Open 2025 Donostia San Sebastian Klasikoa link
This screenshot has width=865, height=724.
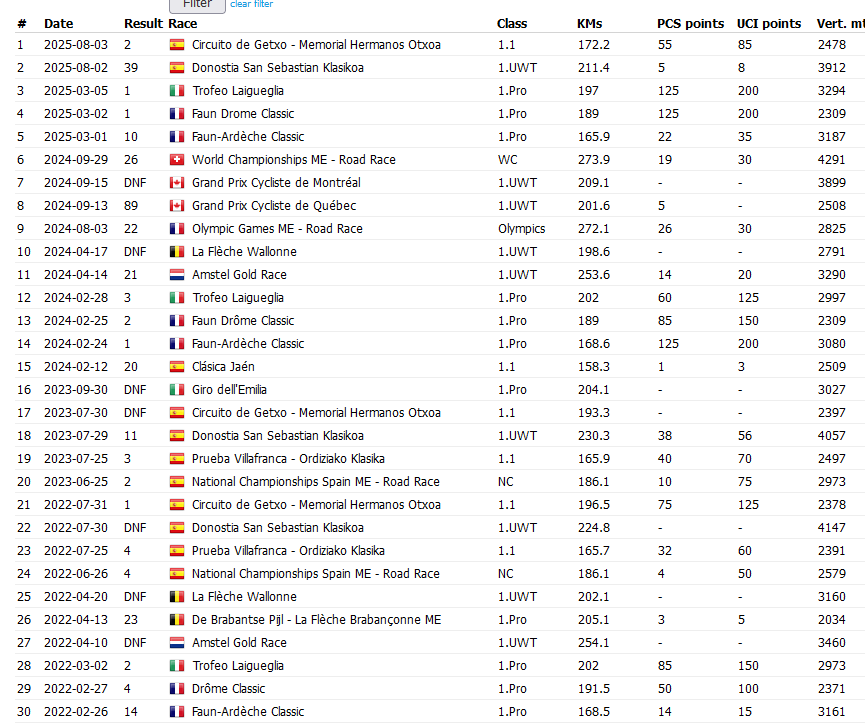click(277, 68)
